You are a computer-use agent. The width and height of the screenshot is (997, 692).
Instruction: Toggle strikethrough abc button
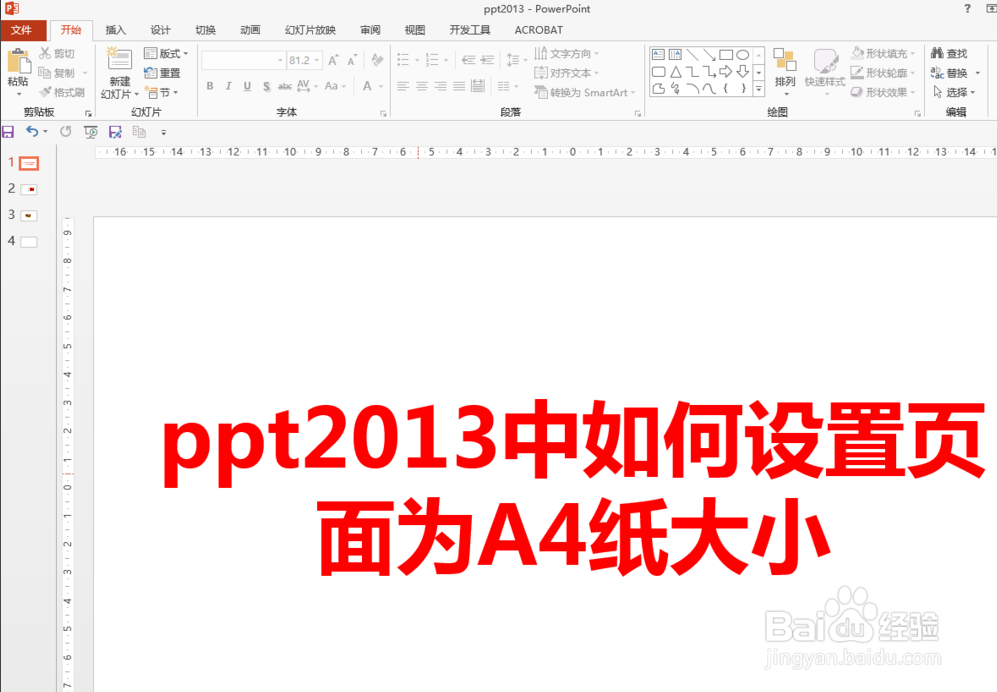(x=285, y=86)
